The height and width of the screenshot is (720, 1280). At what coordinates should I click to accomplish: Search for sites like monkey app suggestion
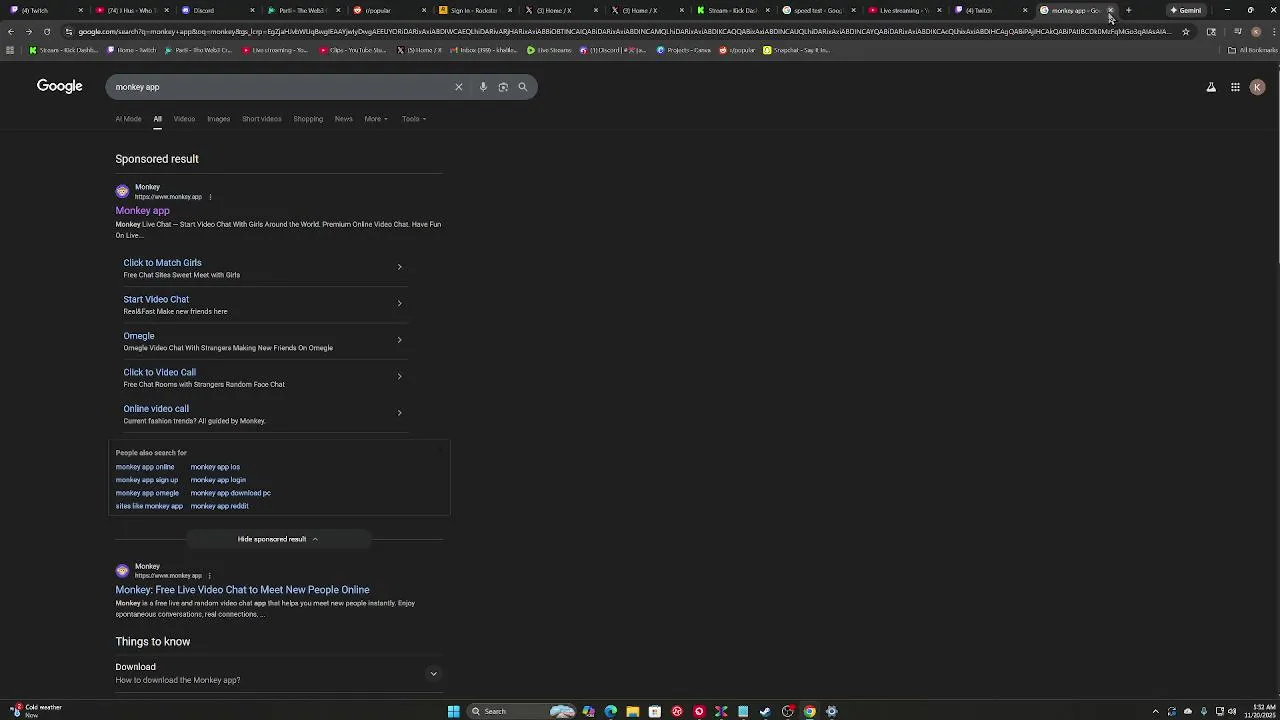coord(149,506)
